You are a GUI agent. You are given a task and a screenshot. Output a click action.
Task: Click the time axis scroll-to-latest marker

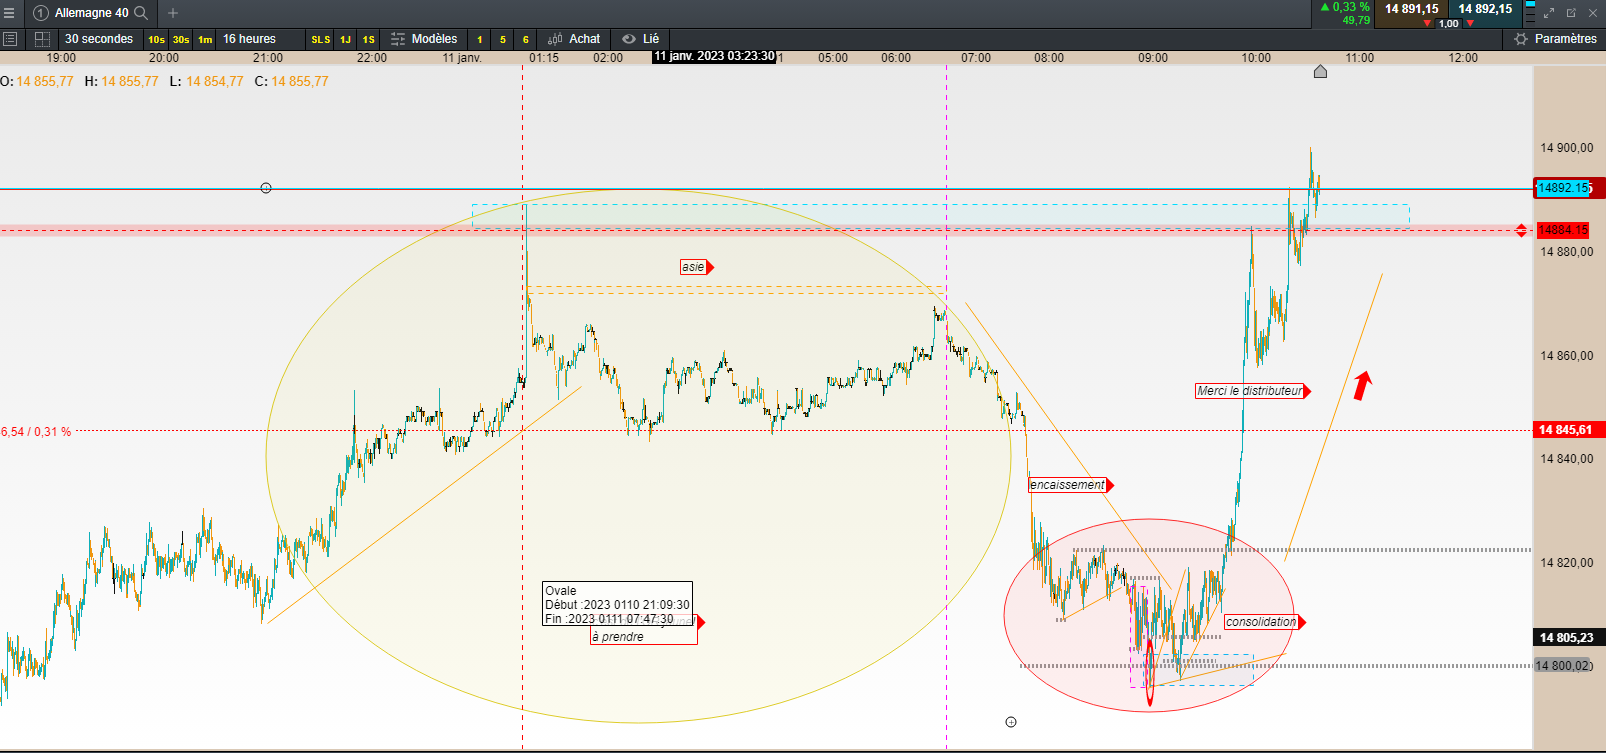coord(1320,71)
